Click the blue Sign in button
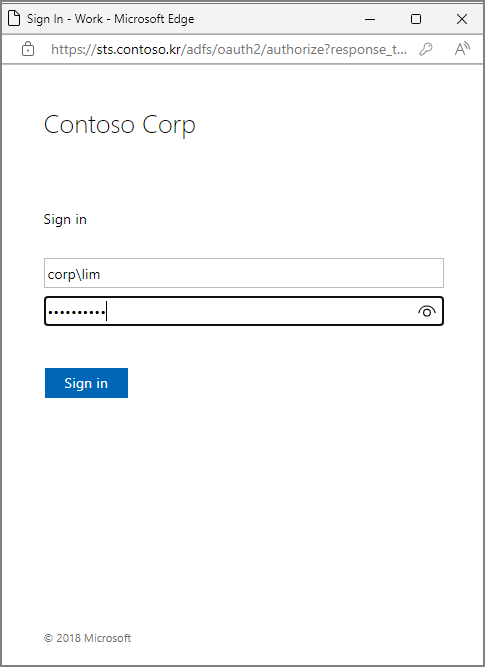This screenshot has width=485, height=667. 86,383
